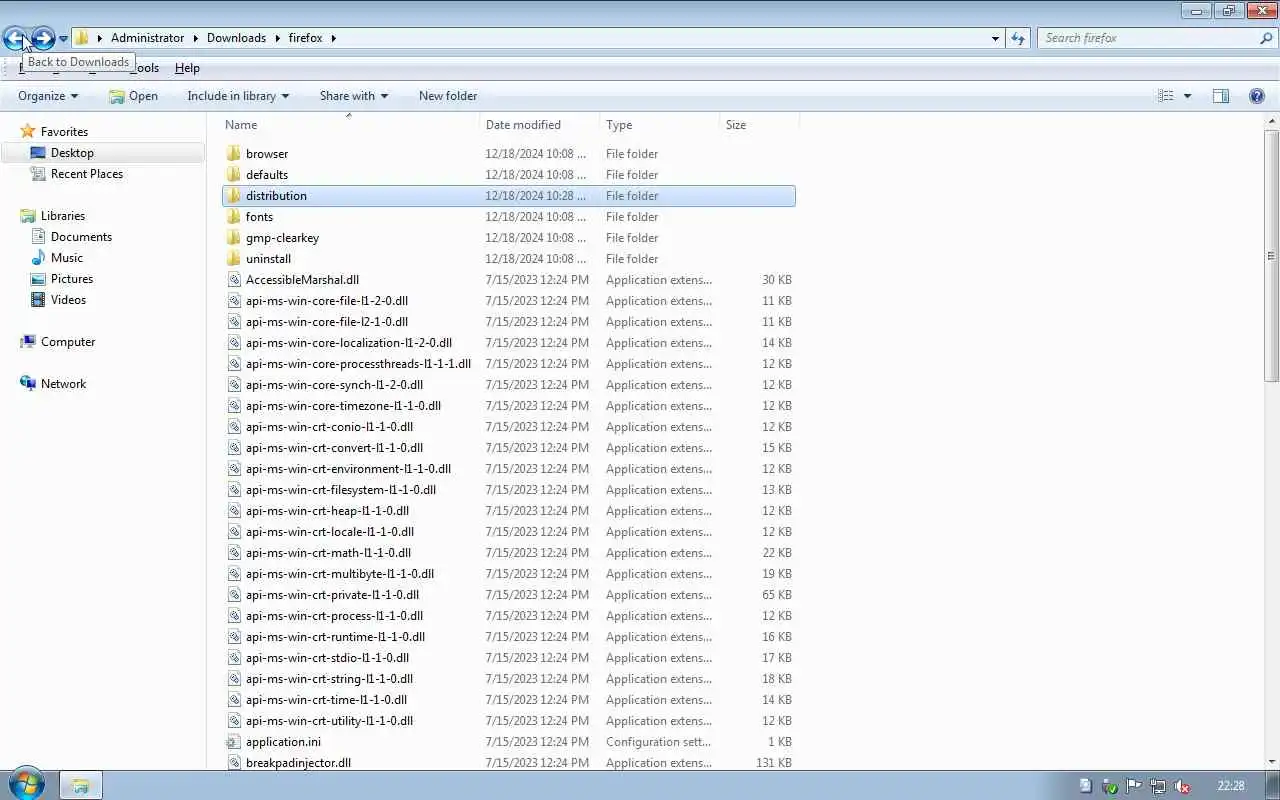Click the taskbar clock showing 22:28
Screen dimensions: 1280x800
(1231, 786)
